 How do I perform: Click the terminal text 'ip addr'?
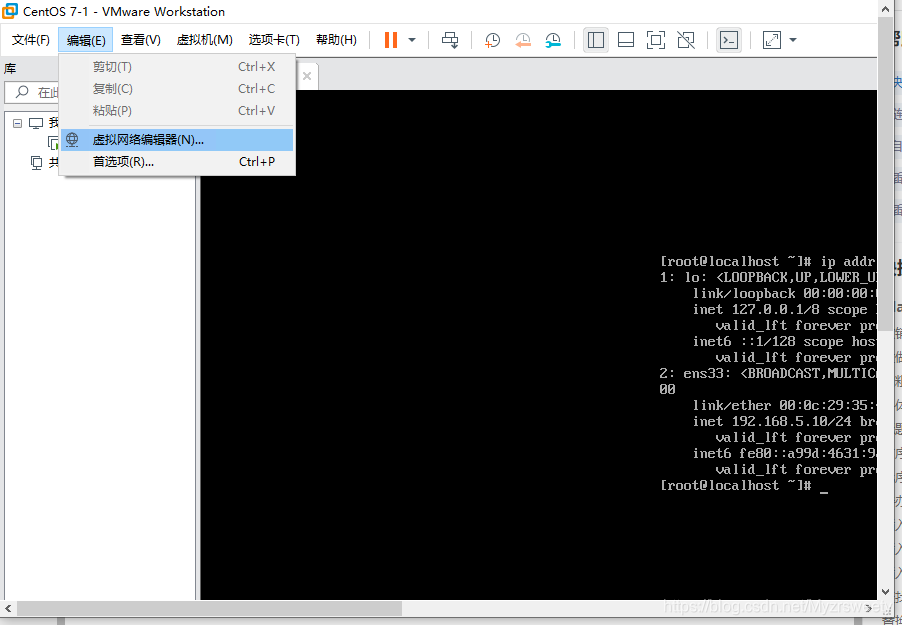(x=848, y=261)
